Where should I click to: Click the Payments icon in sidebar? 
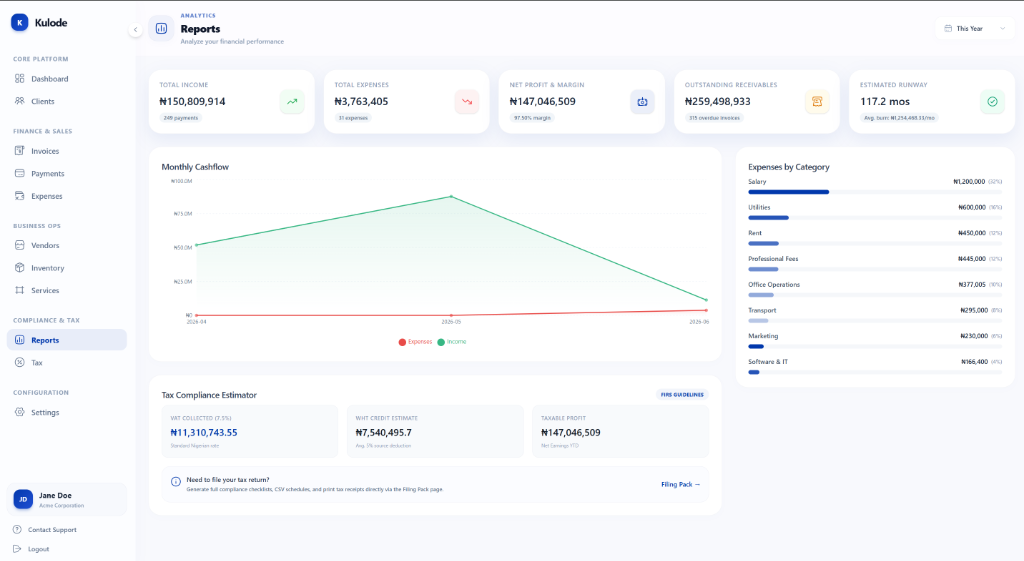pos(20,174)
